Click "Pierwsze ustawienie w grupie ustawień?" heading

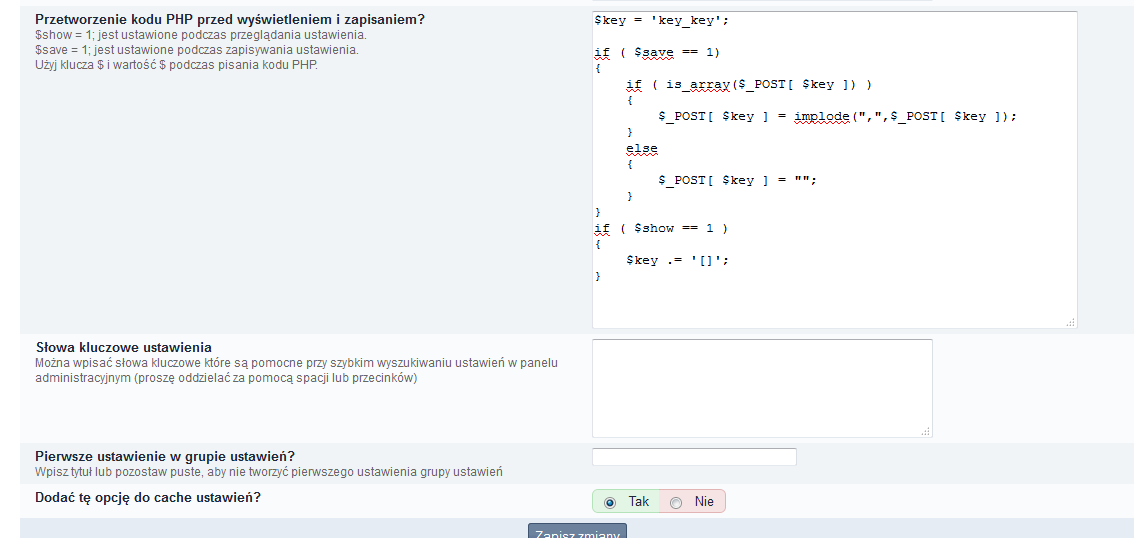(165, 456)
